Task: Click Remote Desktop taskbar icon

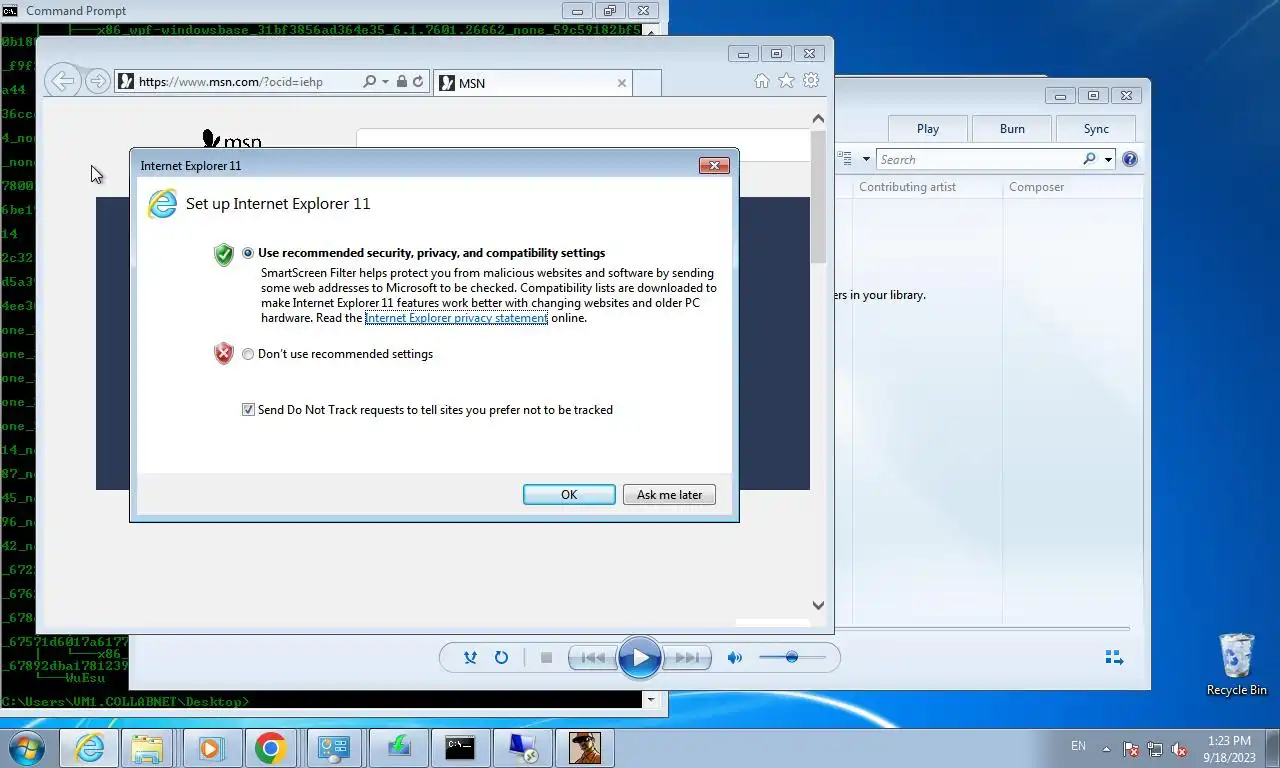Action: point(522,748)
